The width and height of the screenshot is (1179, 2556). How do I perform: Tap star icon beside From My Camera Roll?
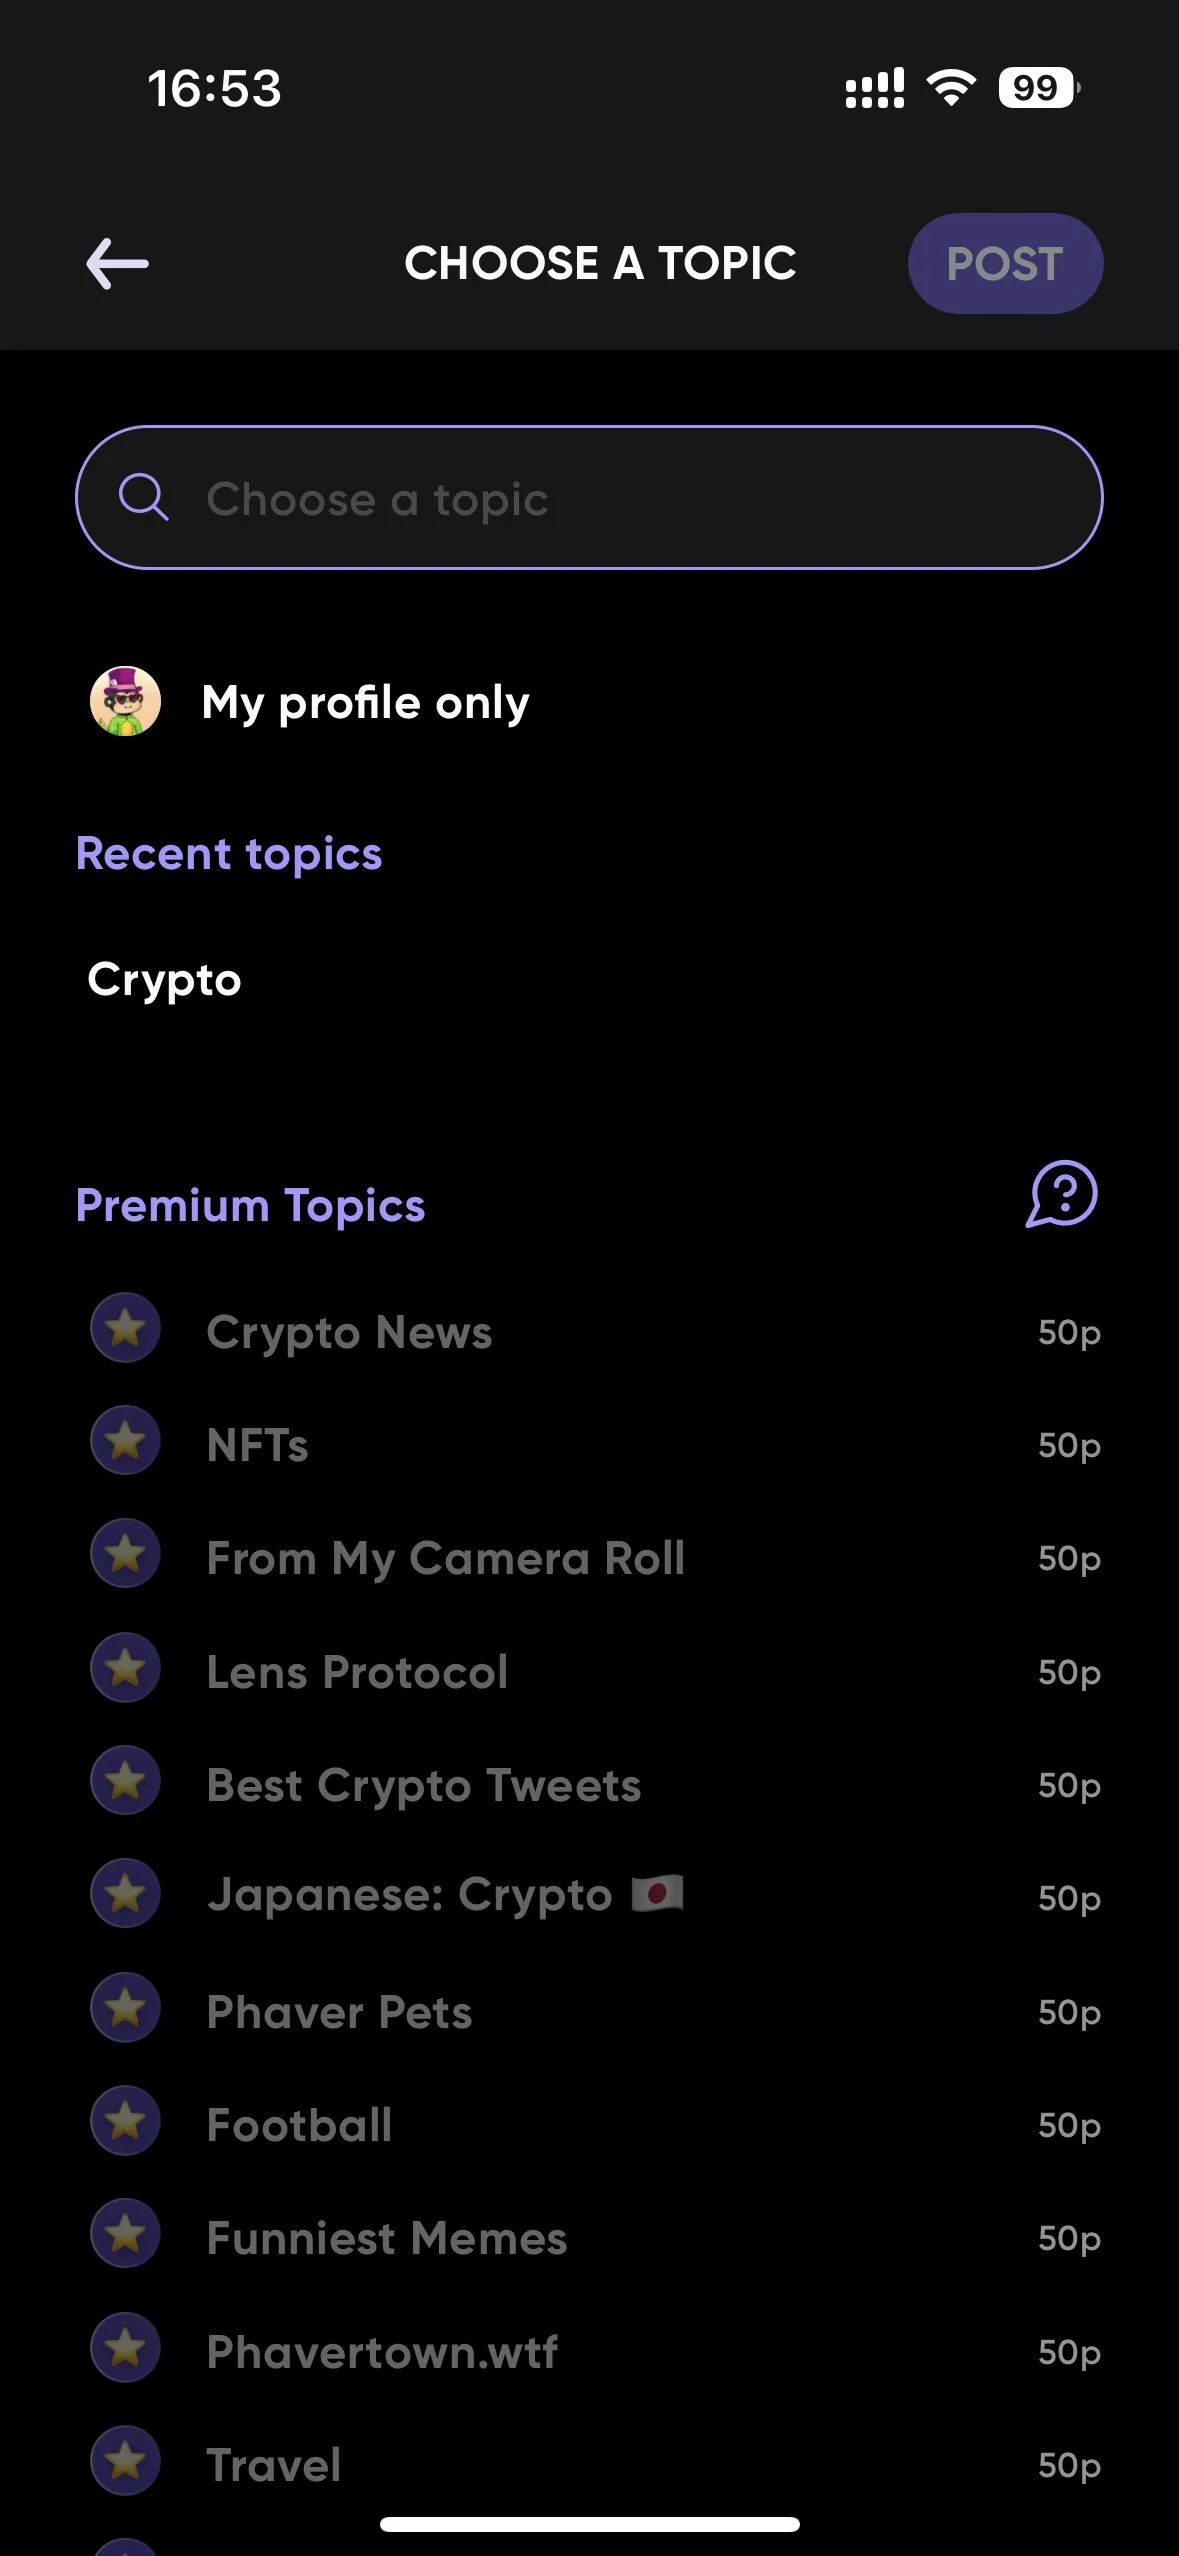(x=125, y=1555)
